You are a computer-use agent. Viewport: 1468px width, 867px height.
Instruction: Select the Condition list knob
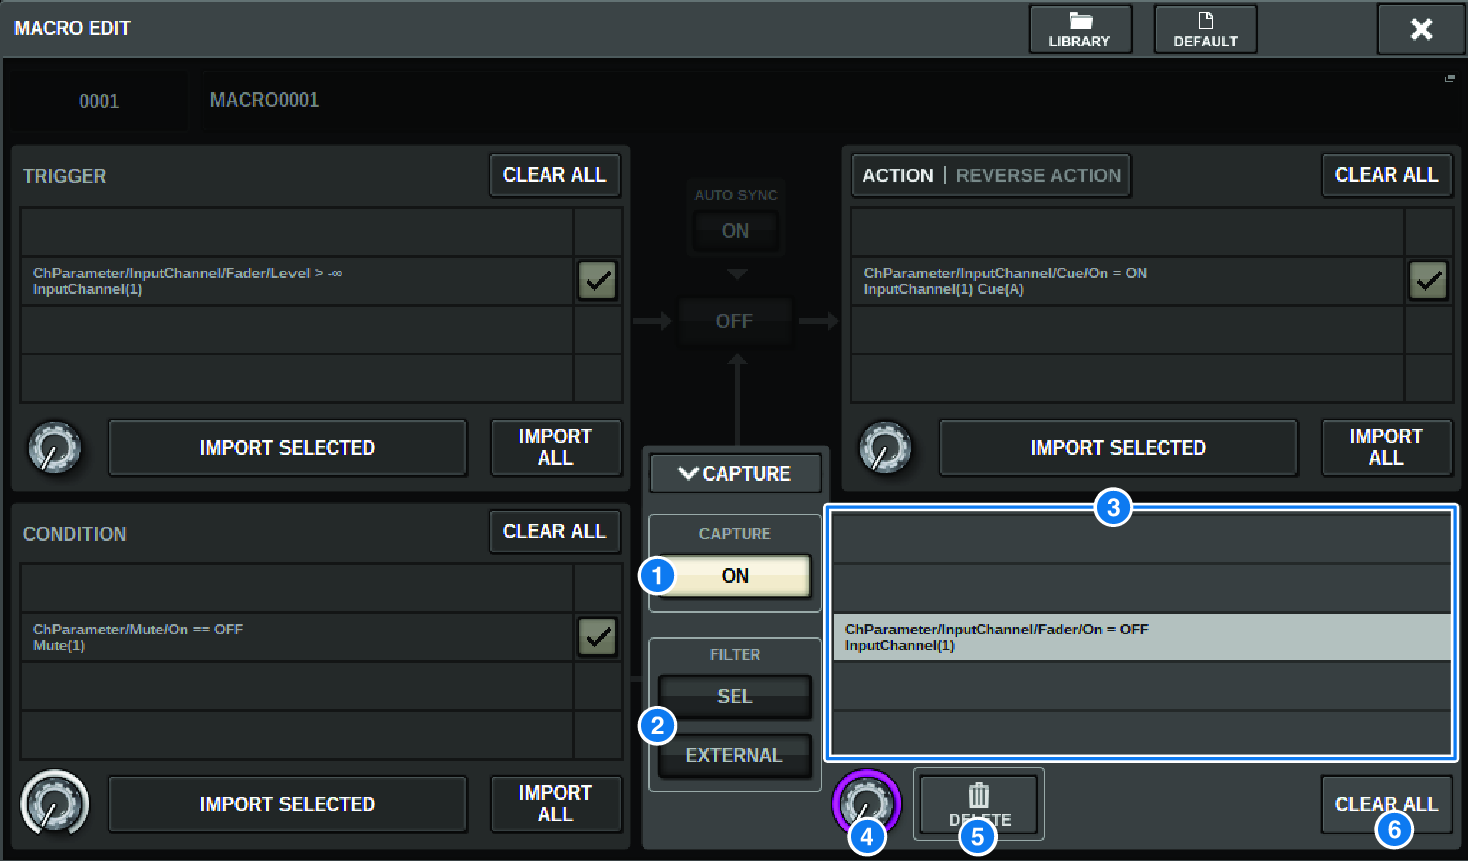pos(55,803)
